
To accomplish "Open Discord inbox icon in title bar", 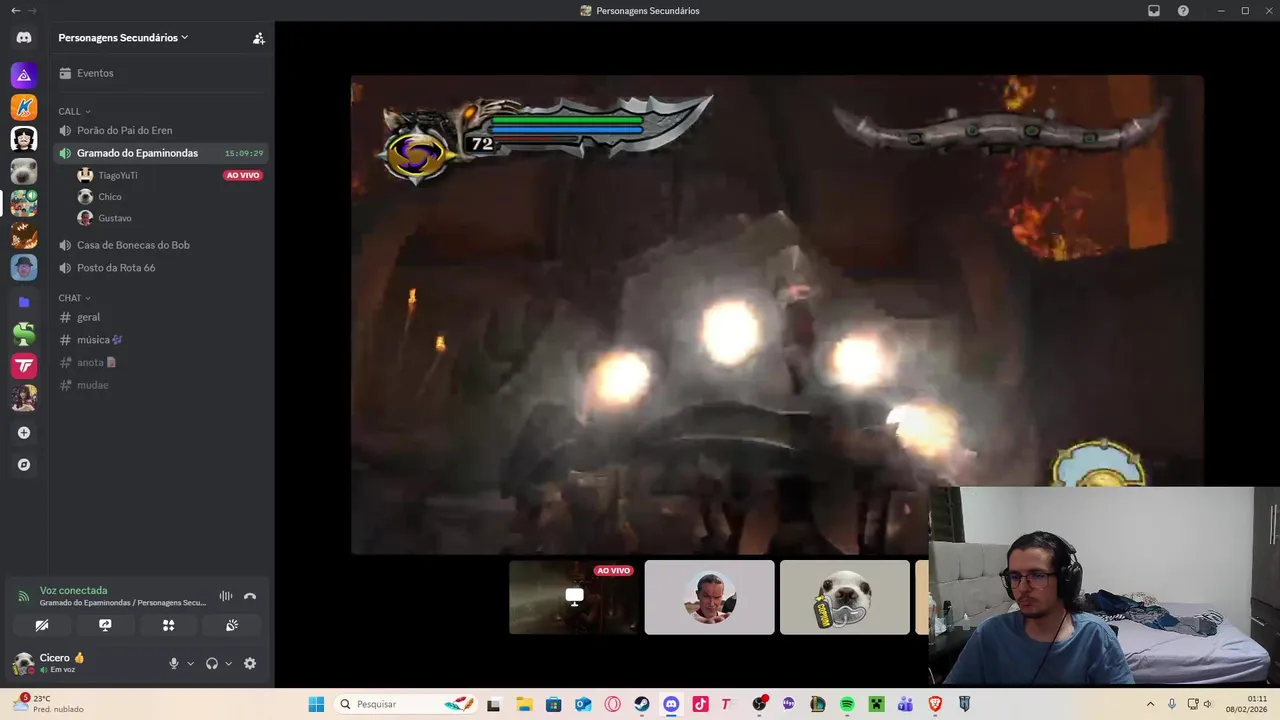I will point(1154,11).
